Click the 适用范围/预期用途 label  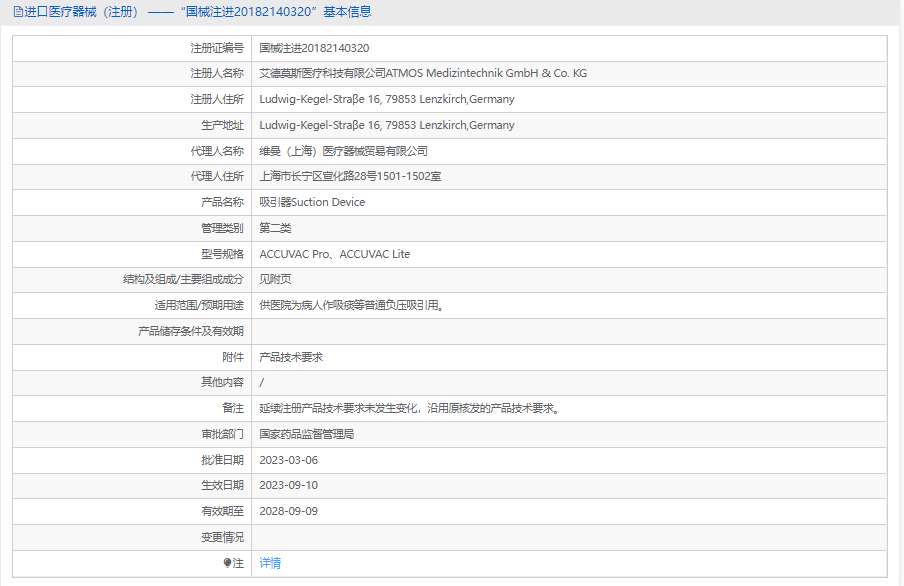199,305
